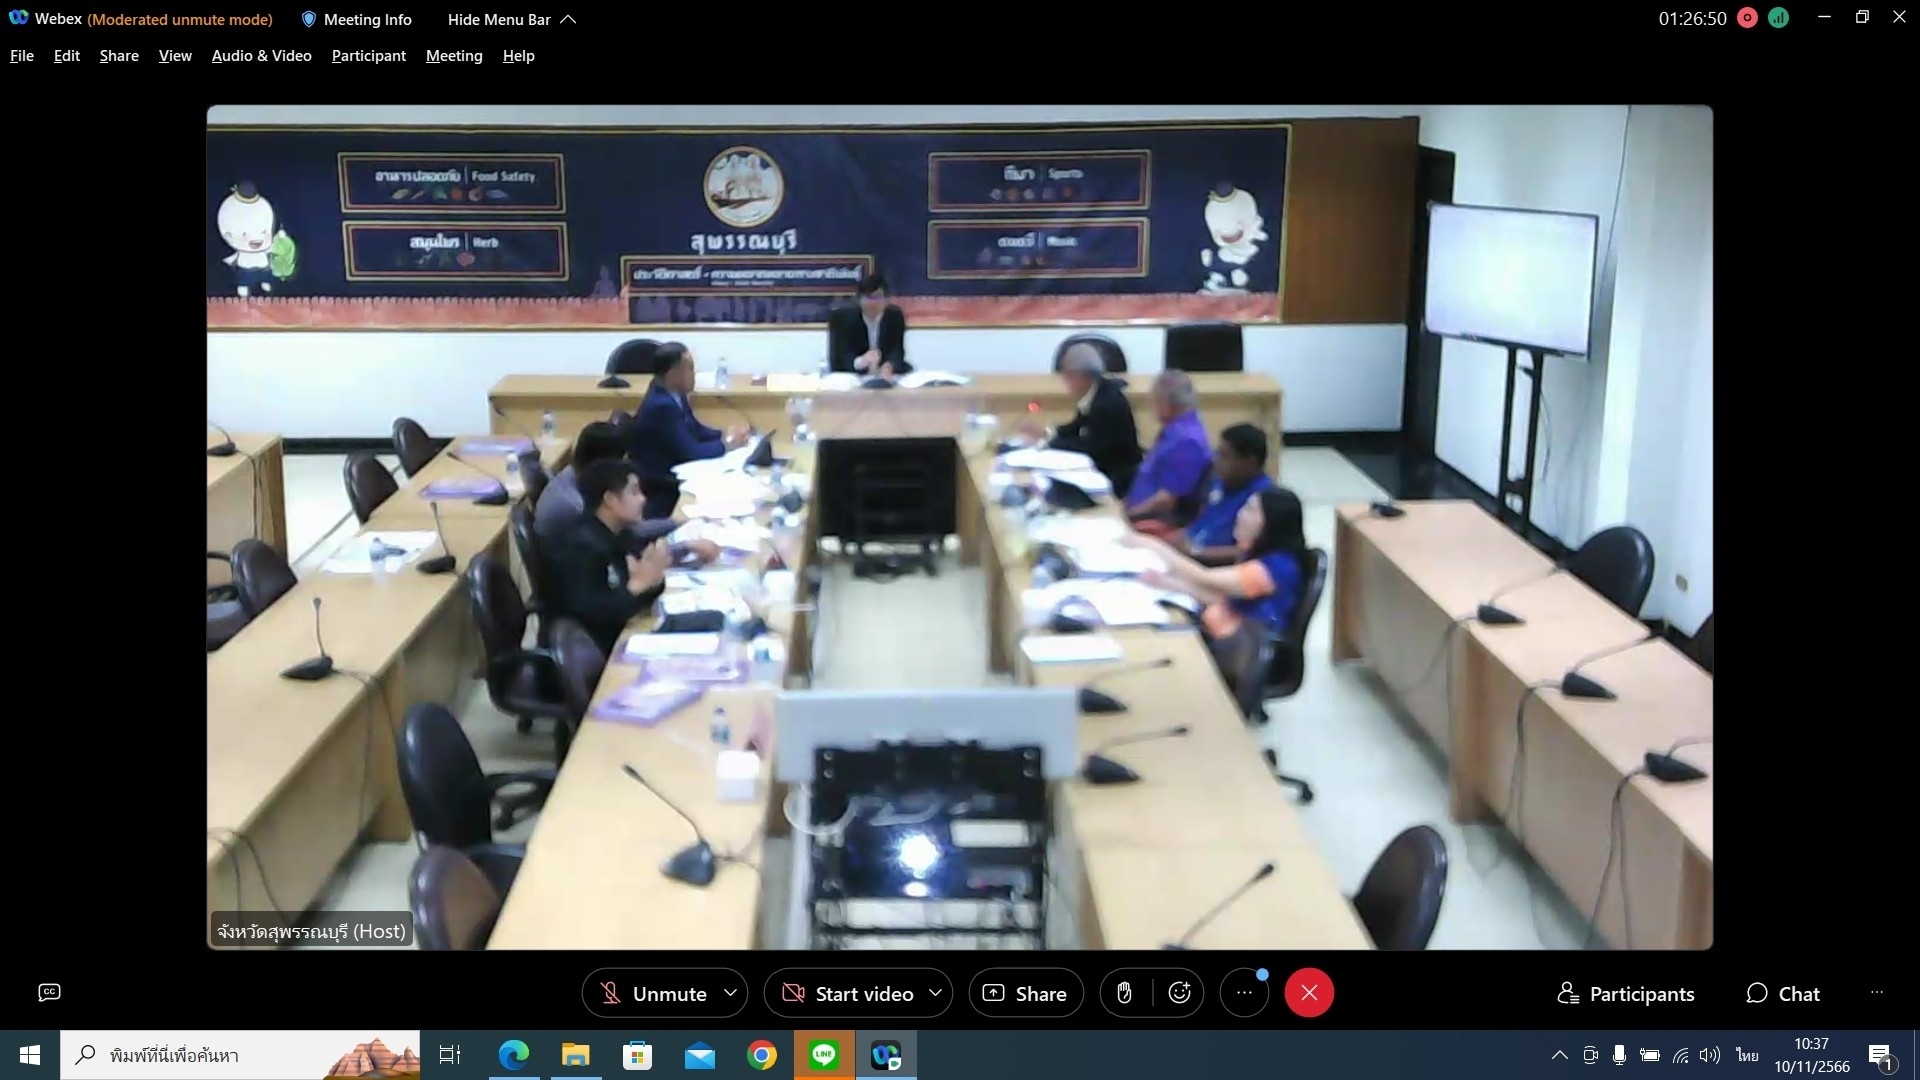1920x1080 pixels.
Task: Open Wi-Fi network settings tray icon
Action: (1681, 1055)
